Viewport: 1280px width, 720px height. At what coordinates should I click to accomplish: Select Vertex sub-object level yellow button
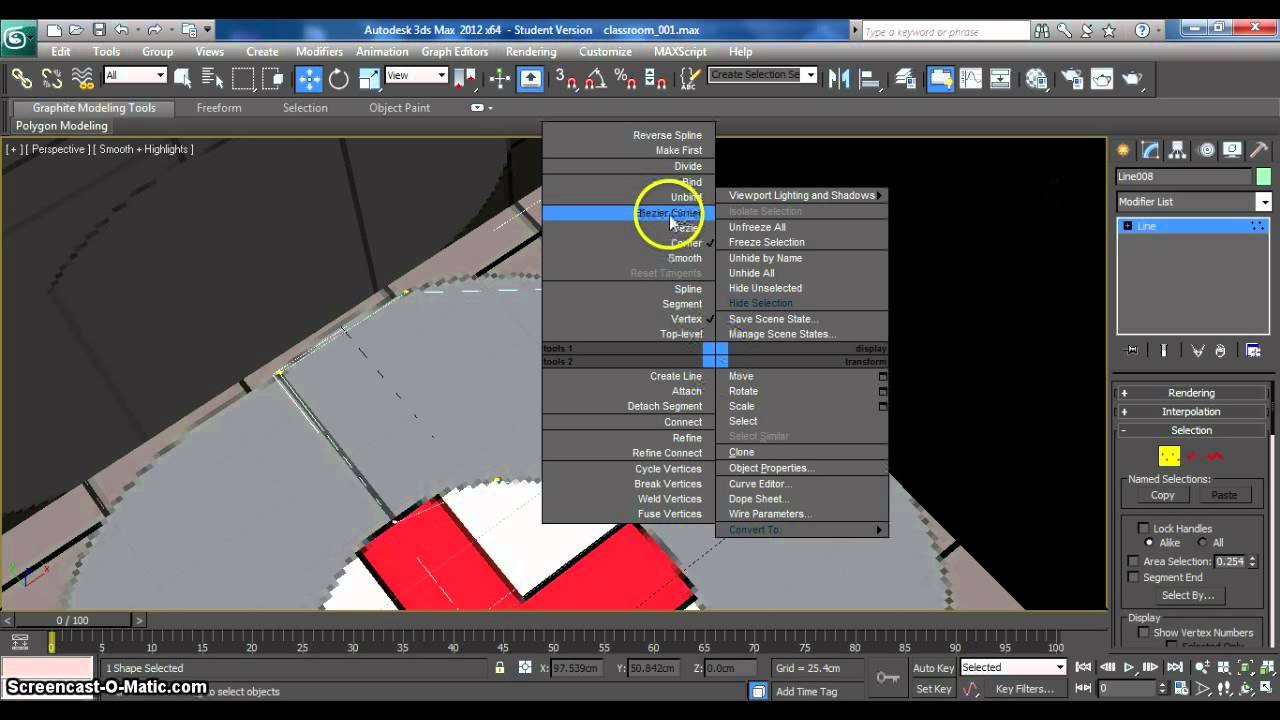(1169, 456)
